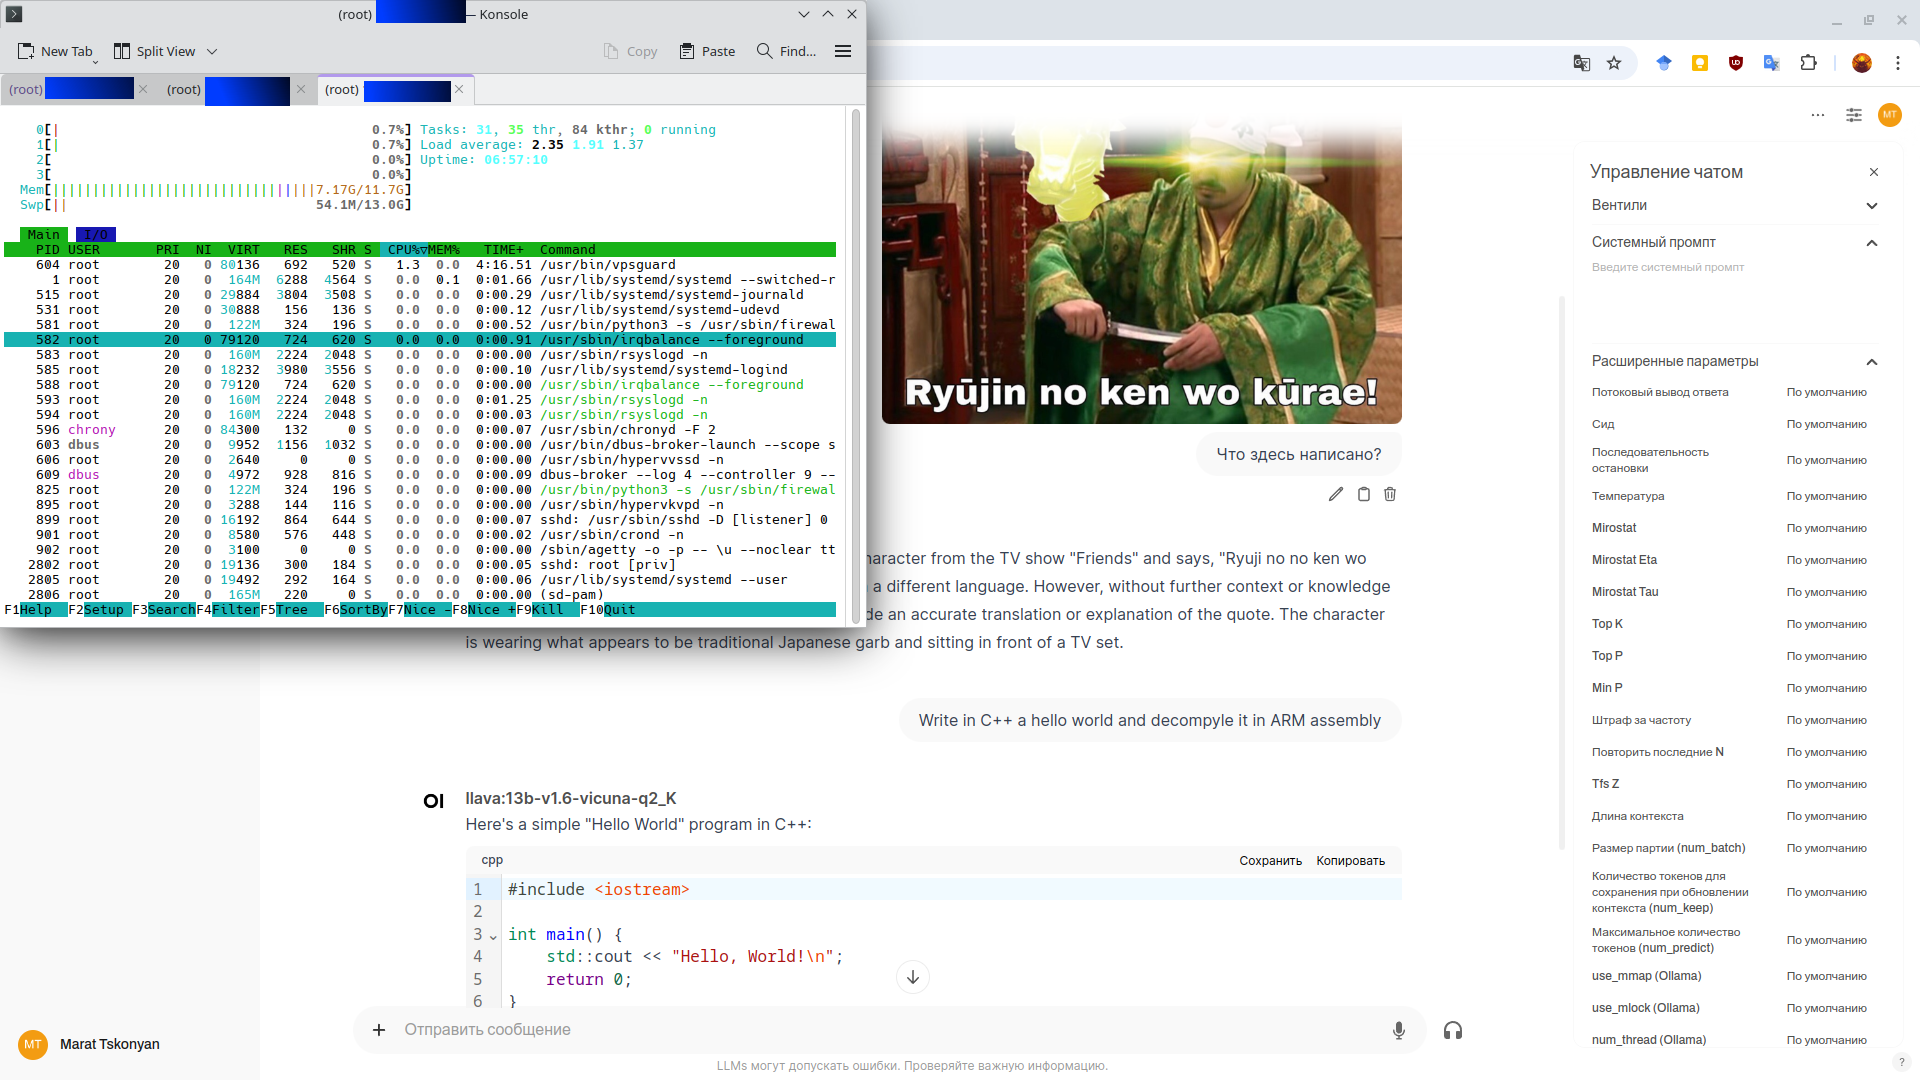Click the chat message input field

[885, 1029]
